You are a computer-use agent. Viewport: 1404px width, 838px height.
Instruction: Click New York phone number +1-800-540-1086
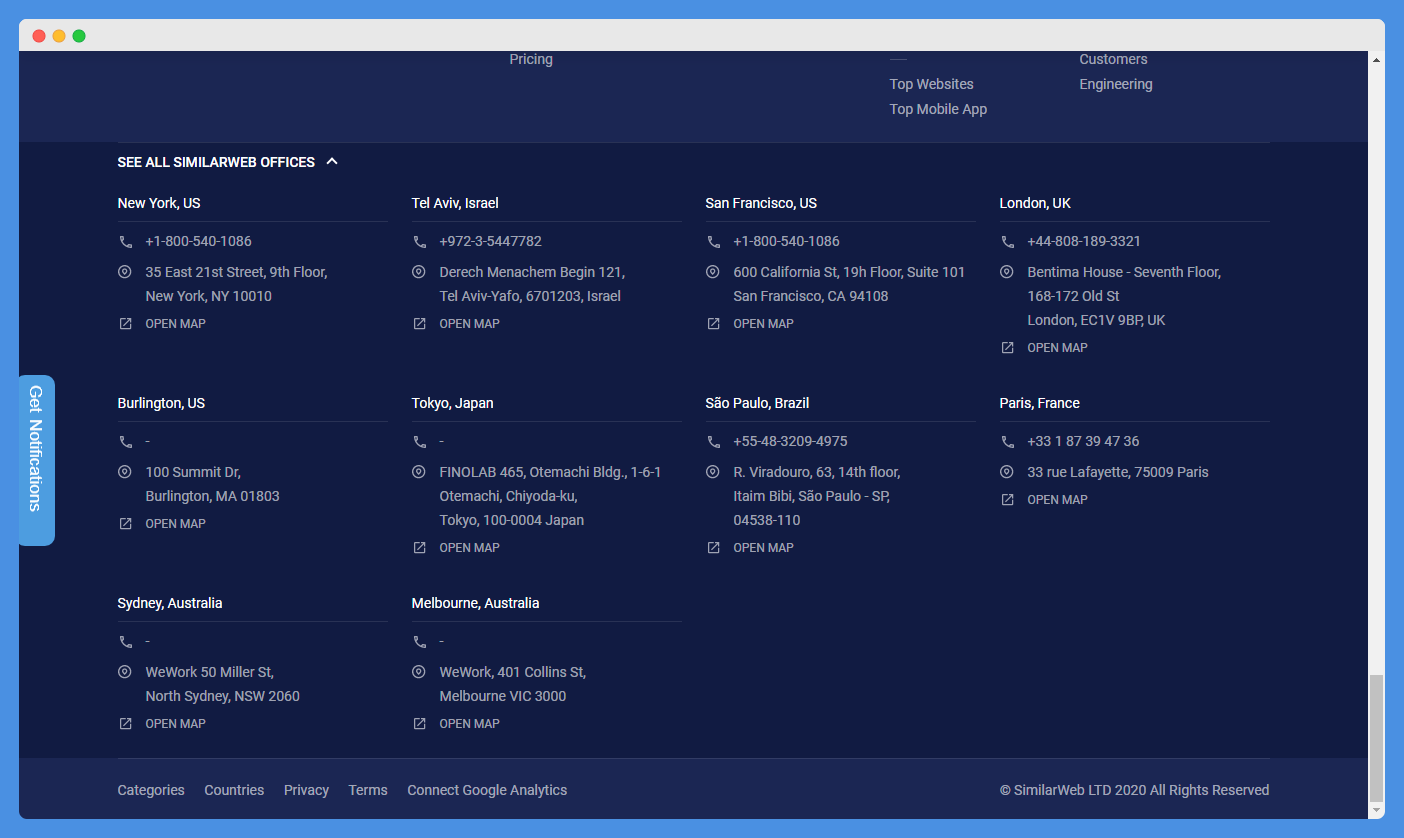click(x=198, y=241)
